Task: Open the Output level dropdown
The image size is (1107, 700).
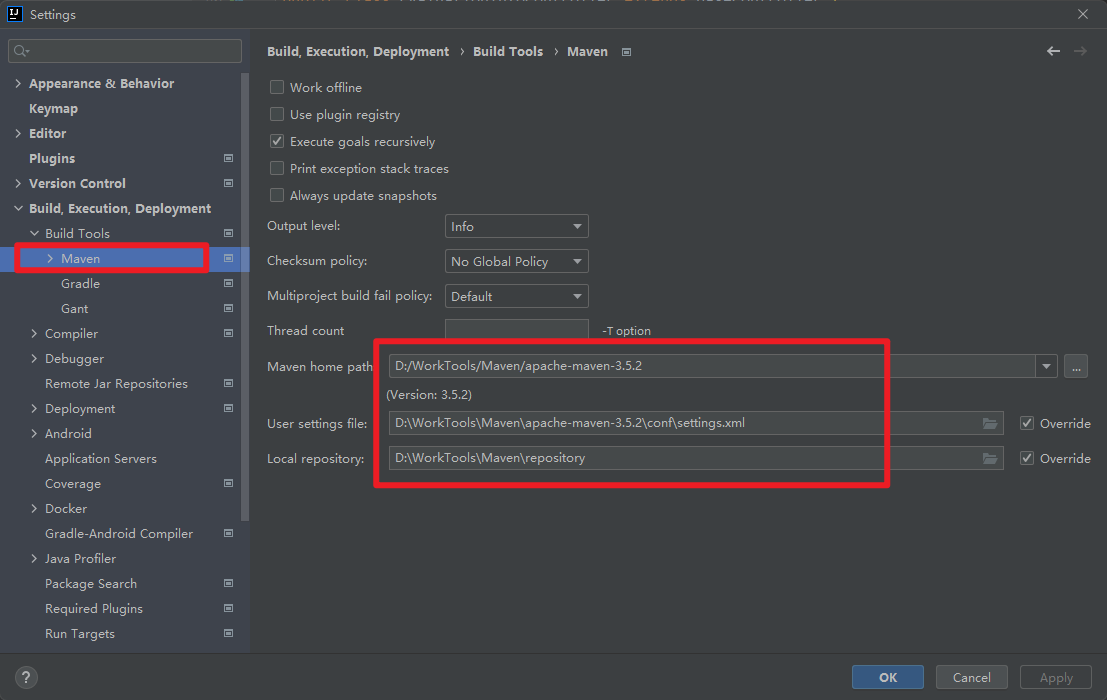Action: click(x=517, y=227)
